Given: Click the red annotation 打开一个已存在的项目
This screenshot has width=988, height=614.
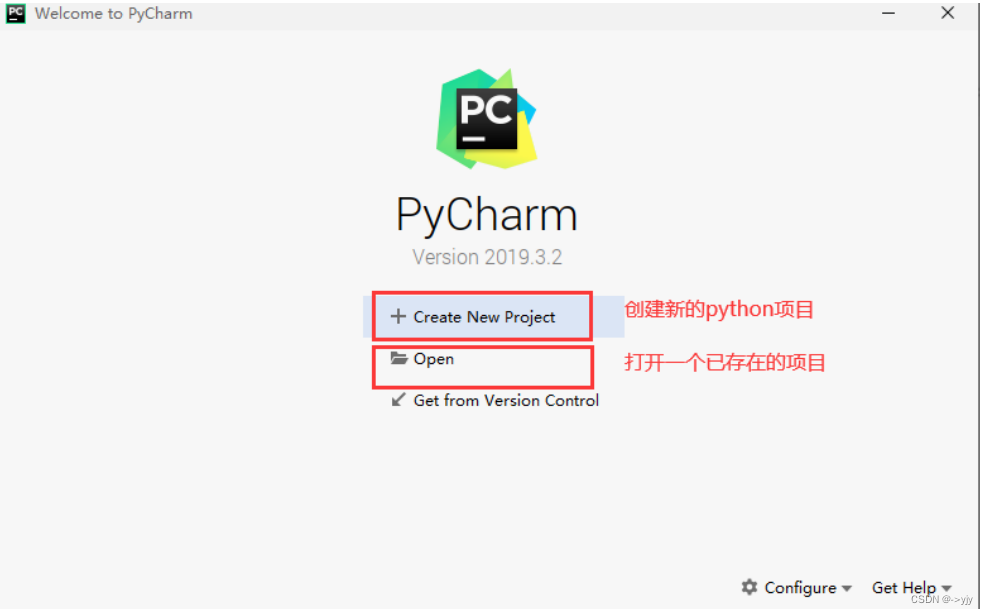Looking at the screenshot, I should 725,362.
